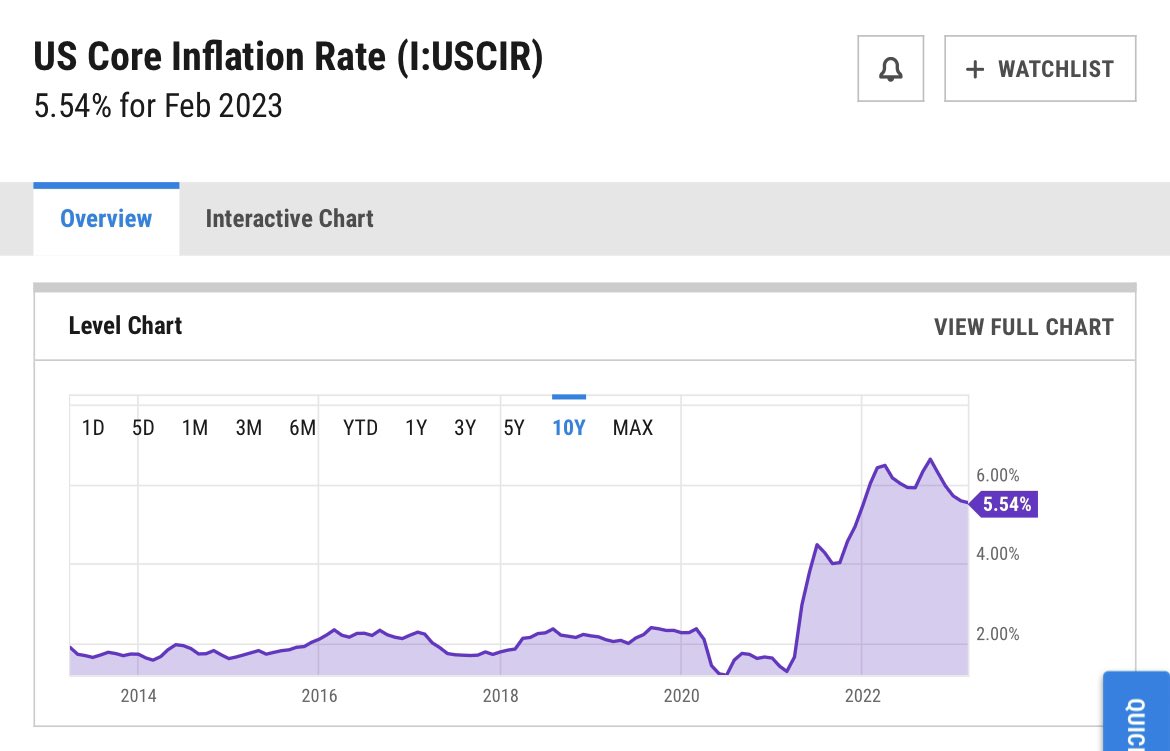The height and width of the screenshot is (751, 1170).
Task: Open the VIEW FULL CHART link
Action: [x=1023, y=327]
